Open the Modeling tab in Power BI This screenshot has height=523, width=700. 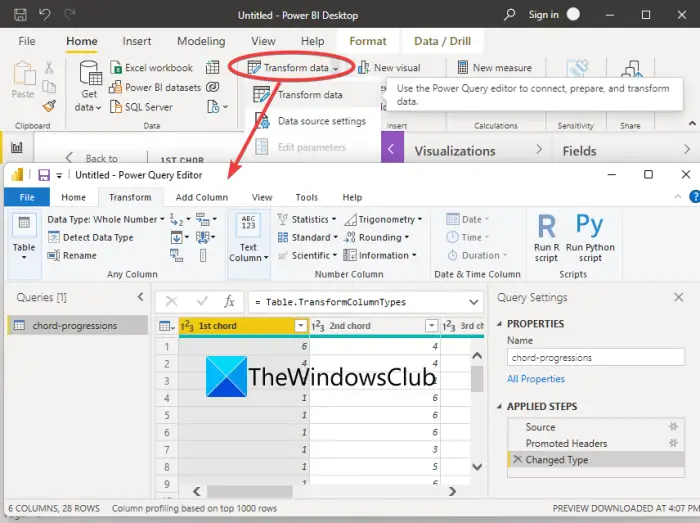click(201, 41)
